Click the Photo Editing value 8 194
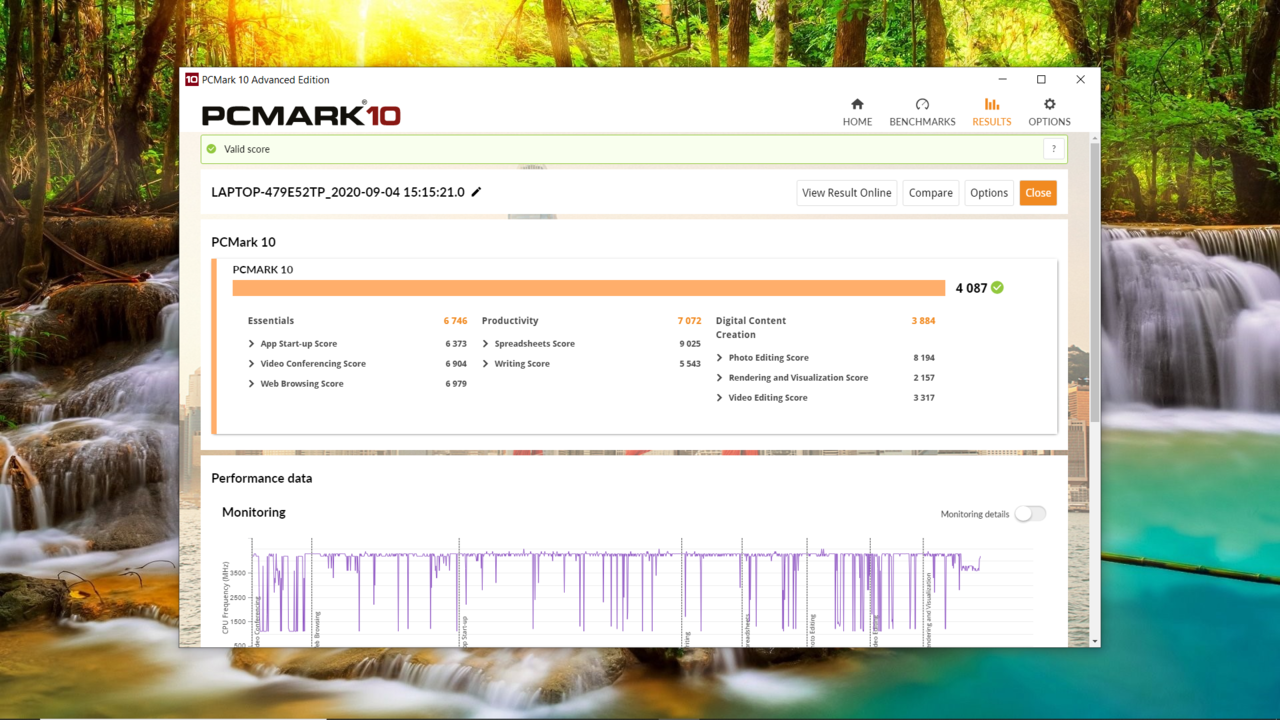The image size is (1280, 720). pos(924,358)
